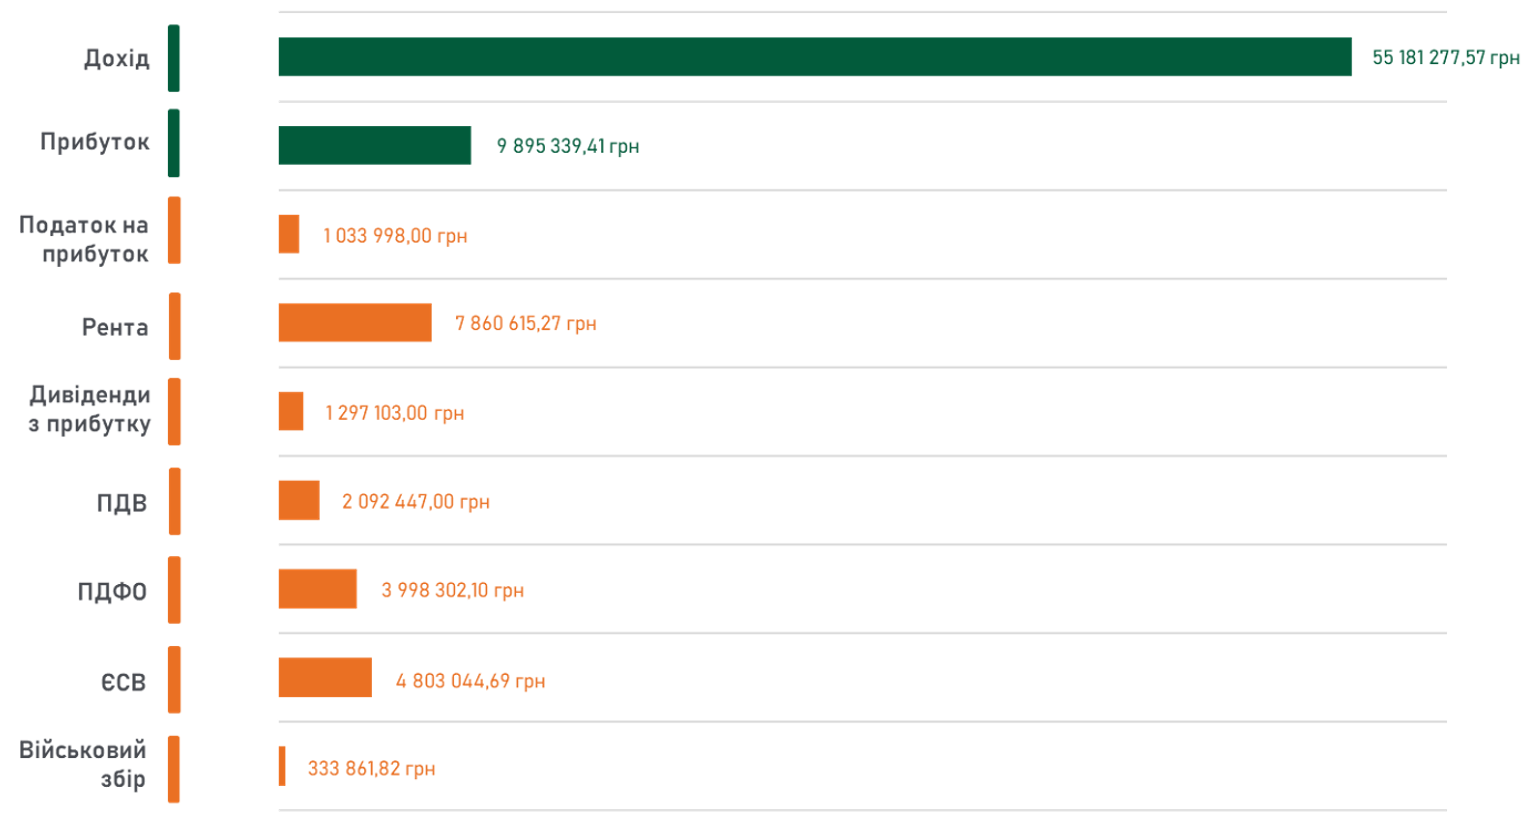Click the green marker beside Прибуток

(x=174, y=143)
